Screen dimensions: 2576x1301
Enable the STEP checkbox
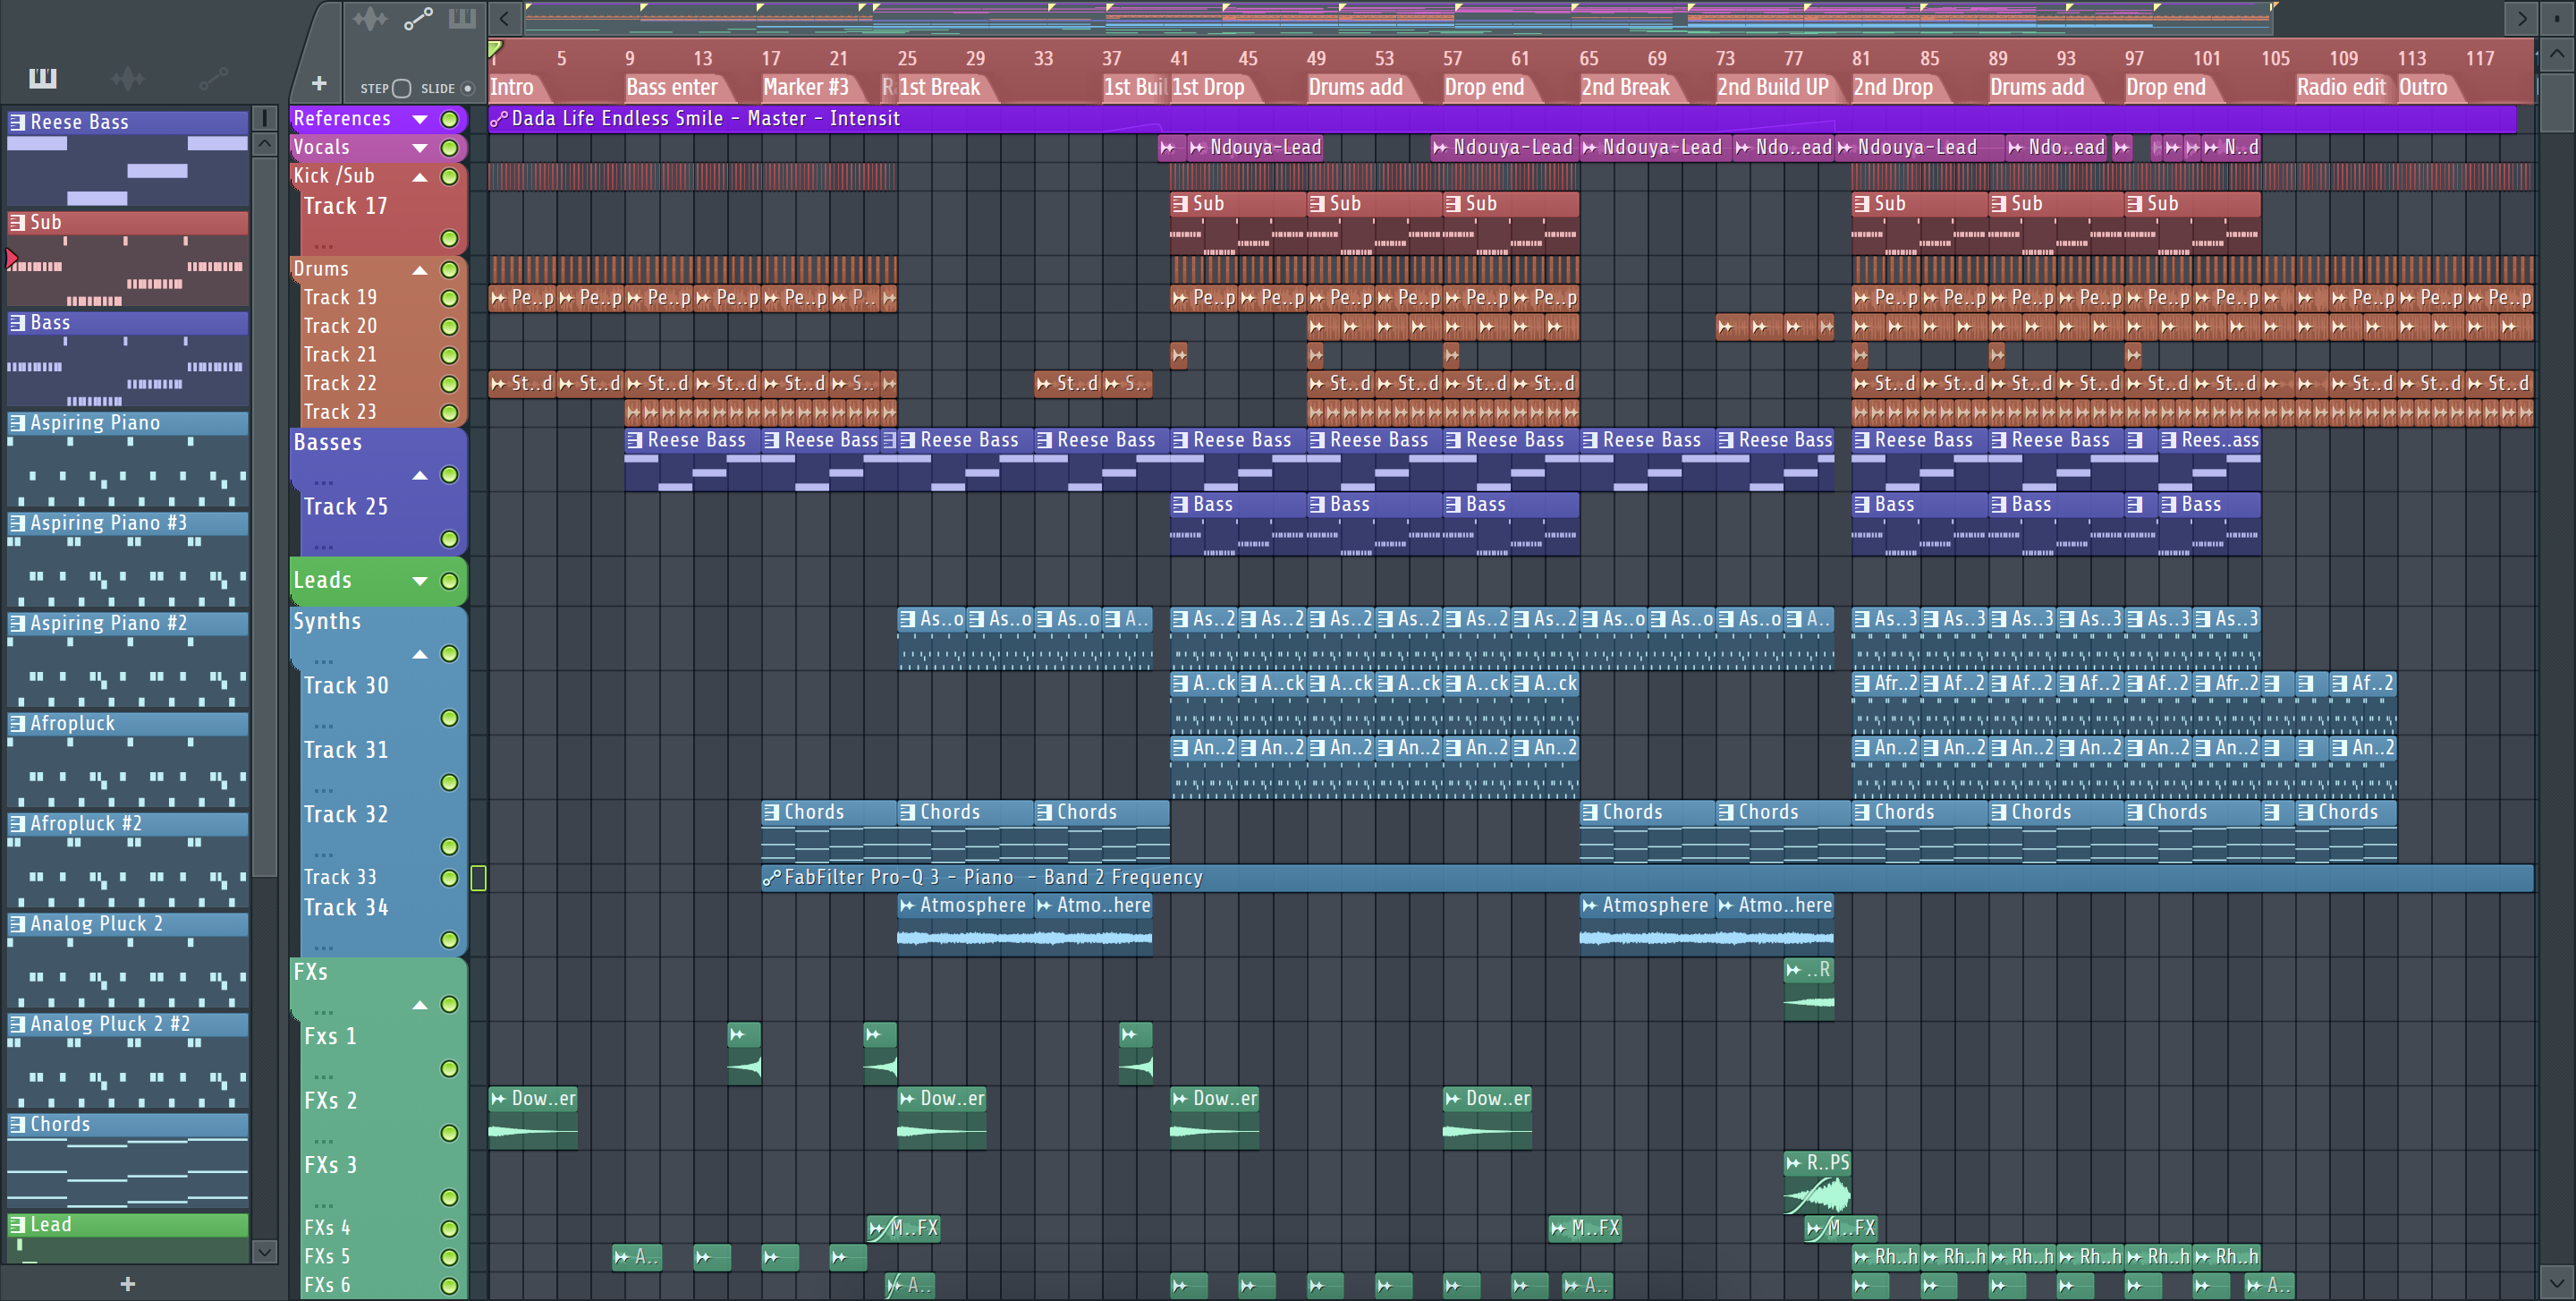click(x=402, y=88)
